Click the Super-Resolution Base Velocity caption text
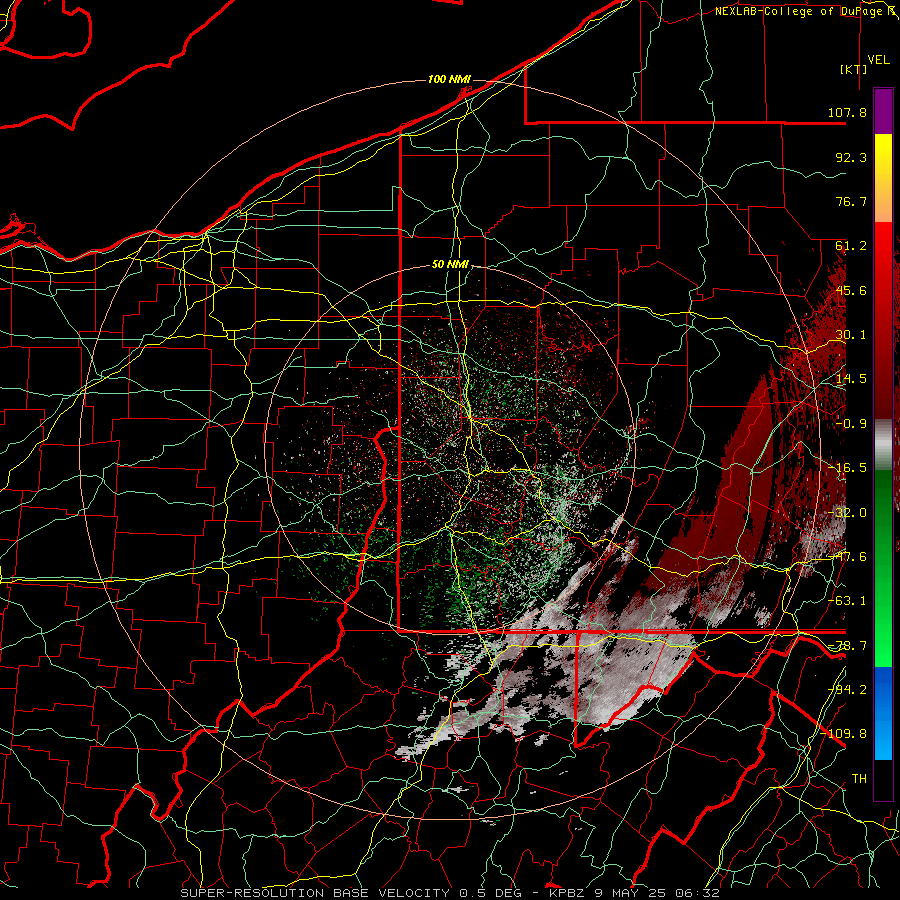Screen dimensions: 900x900 pos(449,893)
